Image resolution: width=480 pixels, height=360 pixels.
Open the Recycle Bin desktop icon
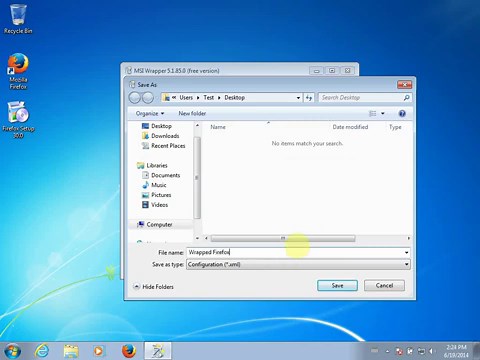[x=18, y=19]
